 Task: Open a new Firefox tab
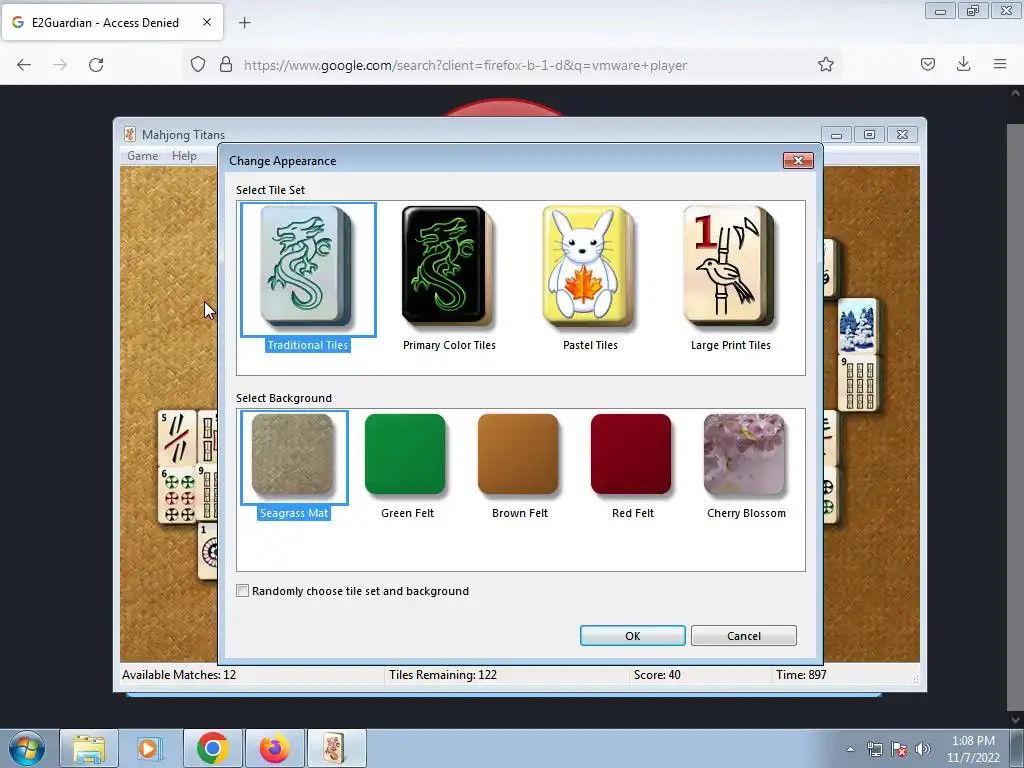click(x=244, y=23)
